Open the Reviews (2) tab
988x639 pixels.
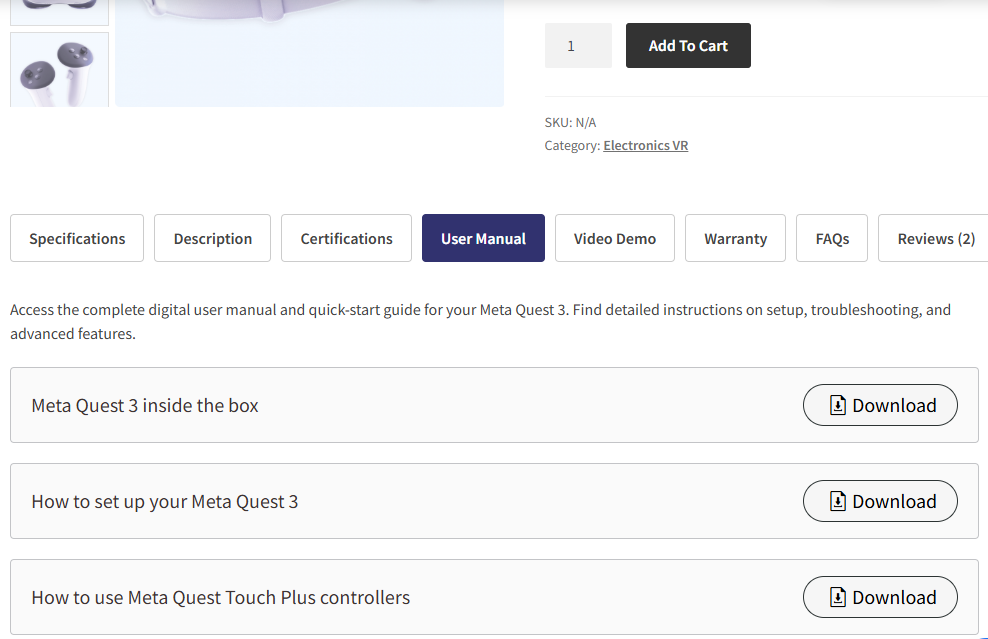934,238
